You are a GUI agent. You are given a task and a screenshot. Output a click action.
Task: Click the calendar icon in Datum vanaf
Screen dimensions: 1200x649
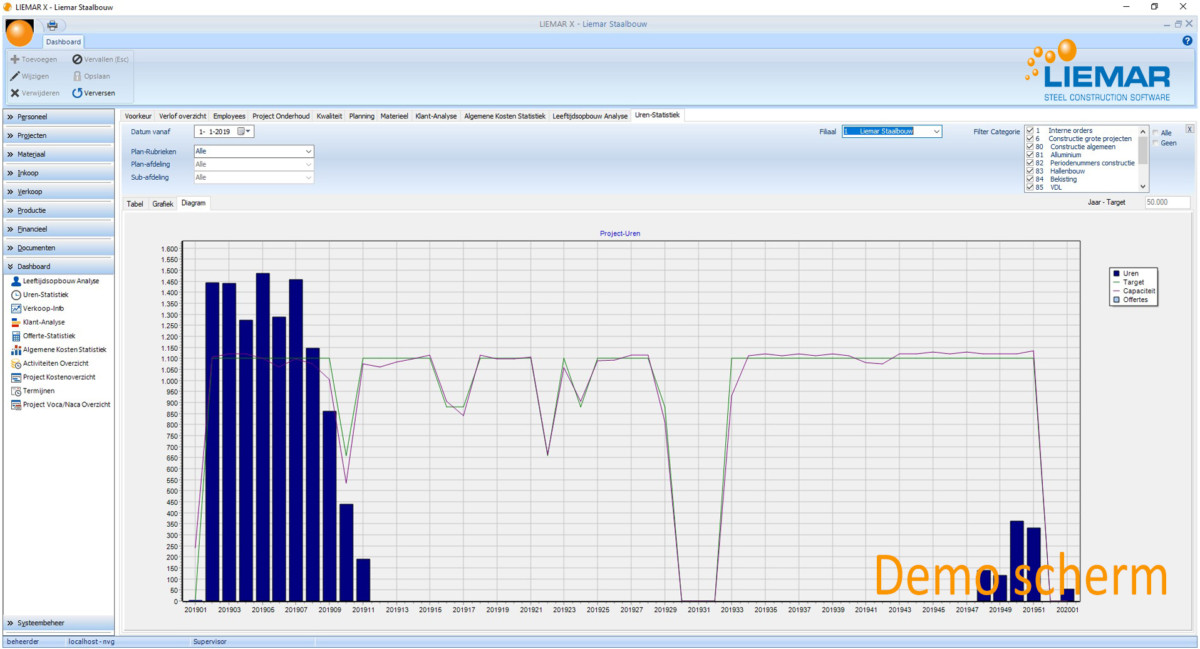pyautogui.click(x=241, y=131)
